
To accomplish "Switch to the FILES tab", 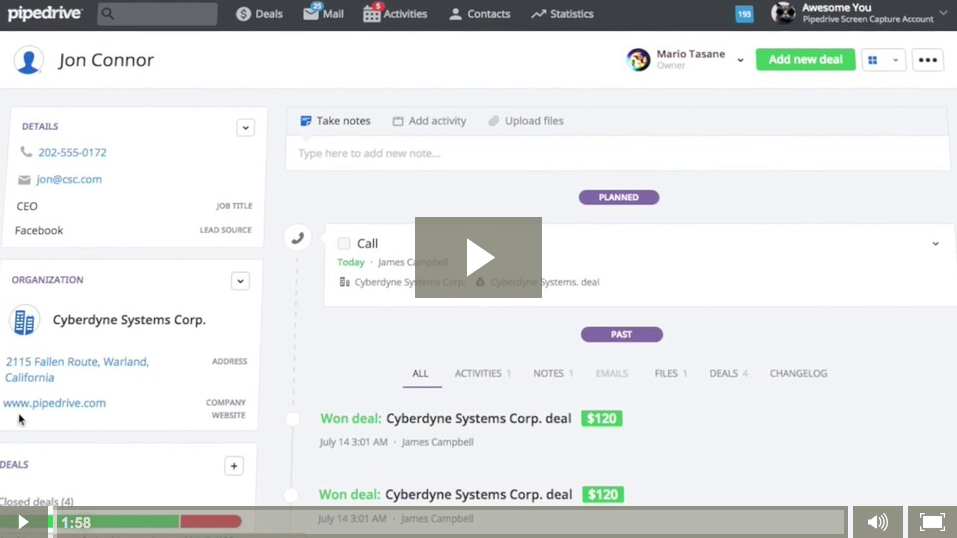I will pyautogui.click(x=670, y=373).
